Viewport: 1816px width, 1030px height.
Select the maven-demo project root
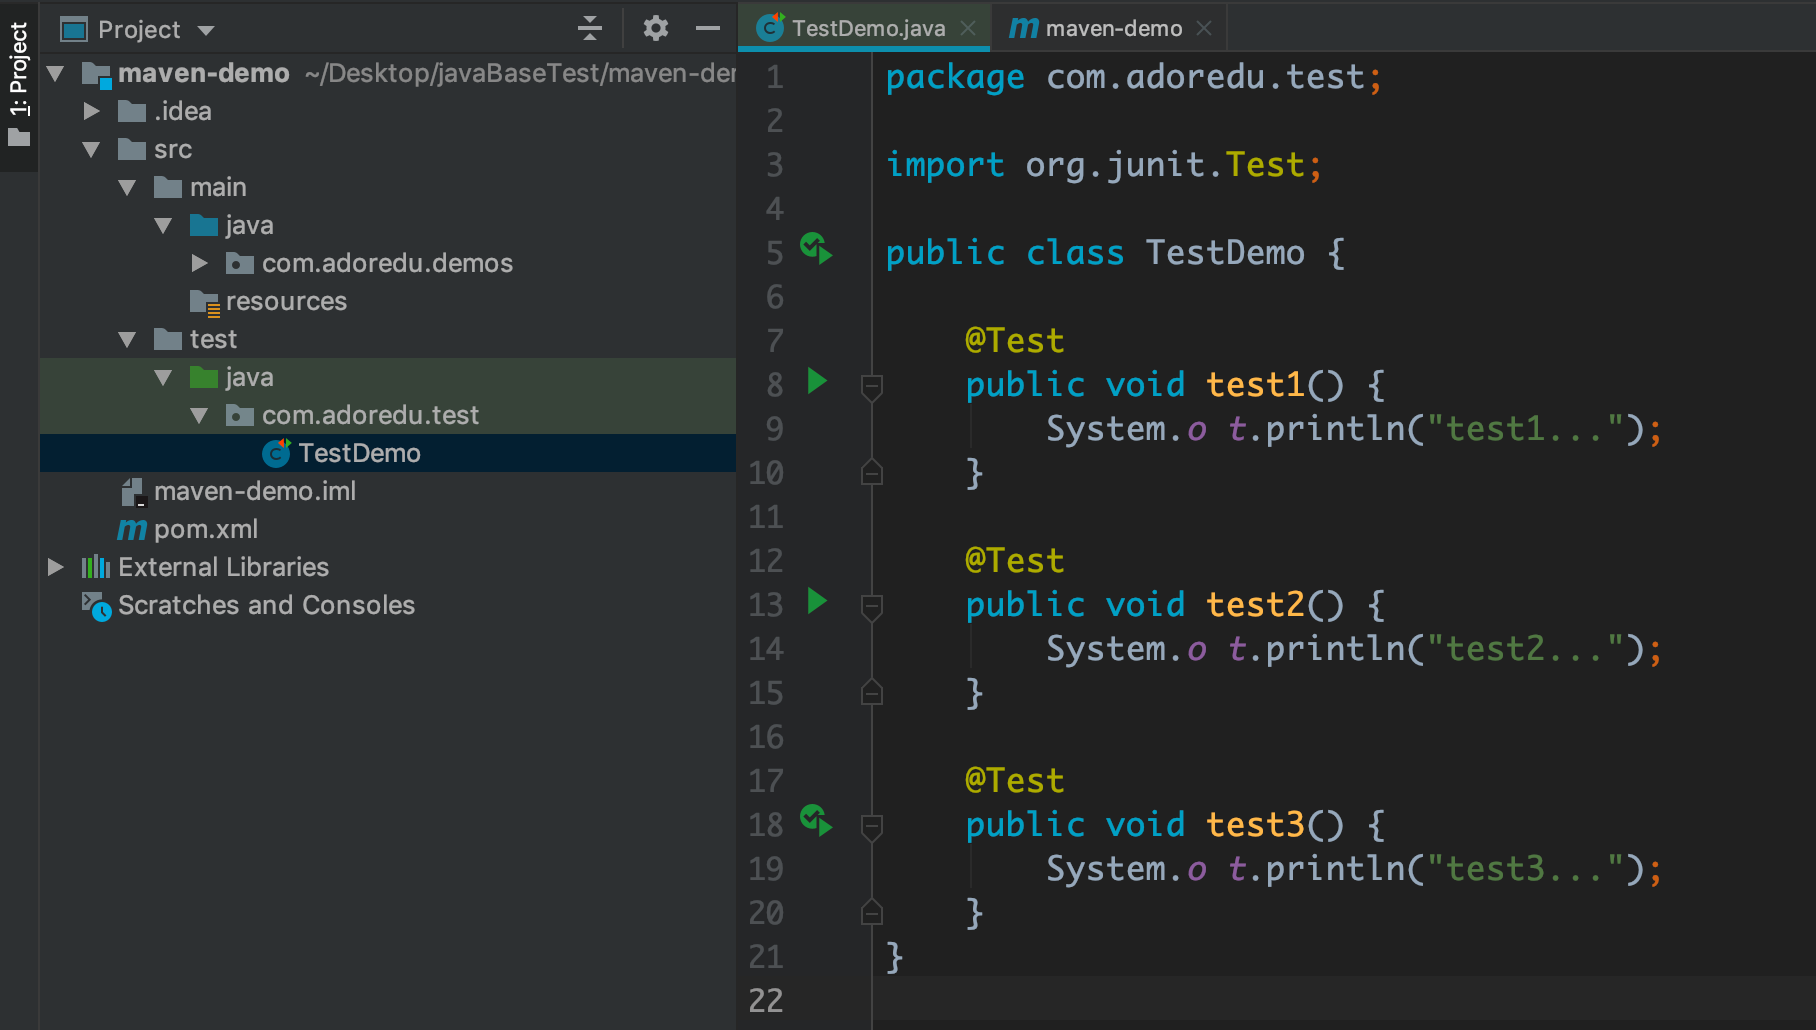click(x=388, y=73)
